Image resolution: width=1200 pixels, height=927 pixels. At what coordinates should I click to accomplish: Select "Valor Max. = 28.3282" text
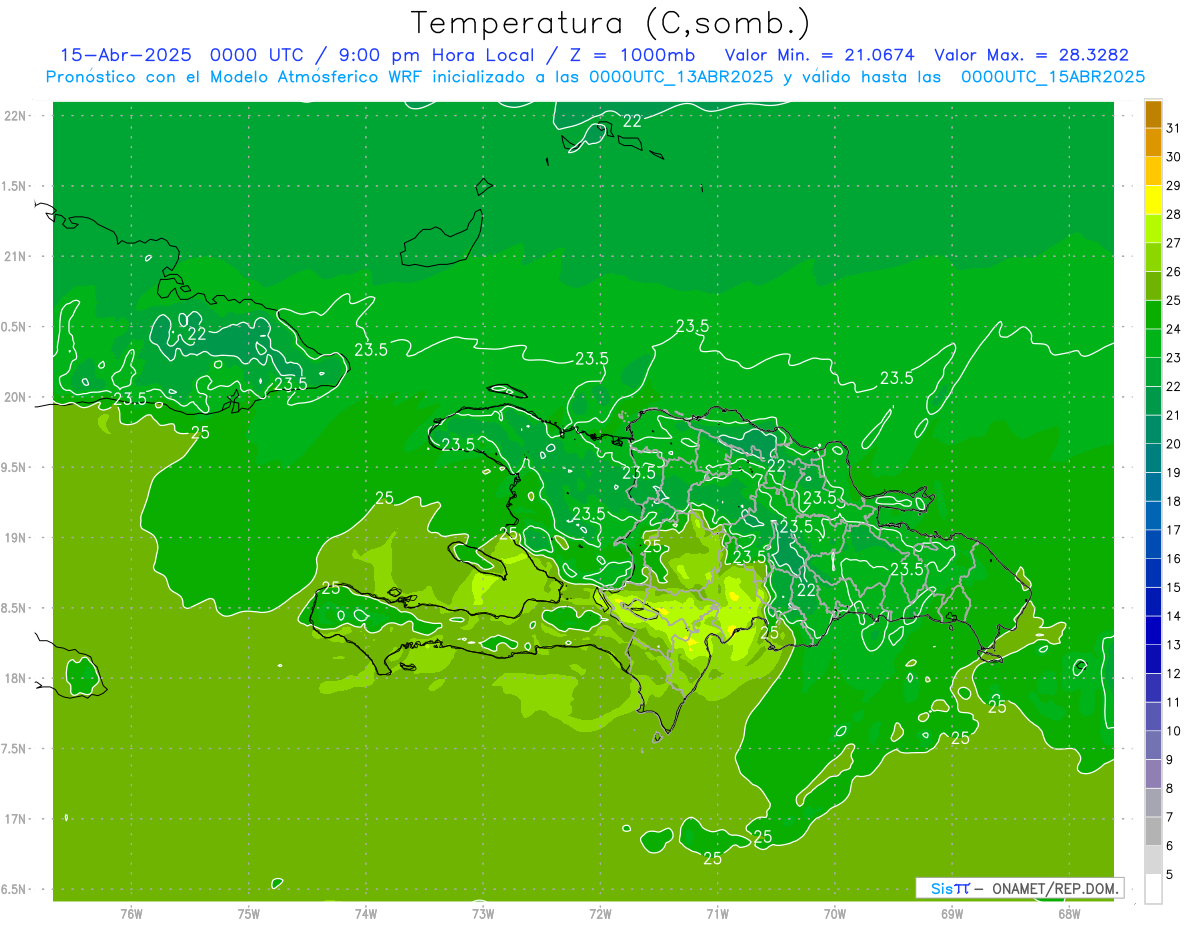pyautogui.click(x=1031, y=55)
